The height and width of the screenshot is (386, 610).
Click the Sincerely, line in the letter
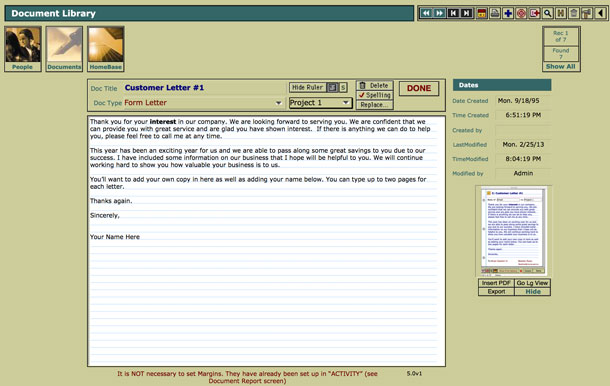(x=105, y=216)
